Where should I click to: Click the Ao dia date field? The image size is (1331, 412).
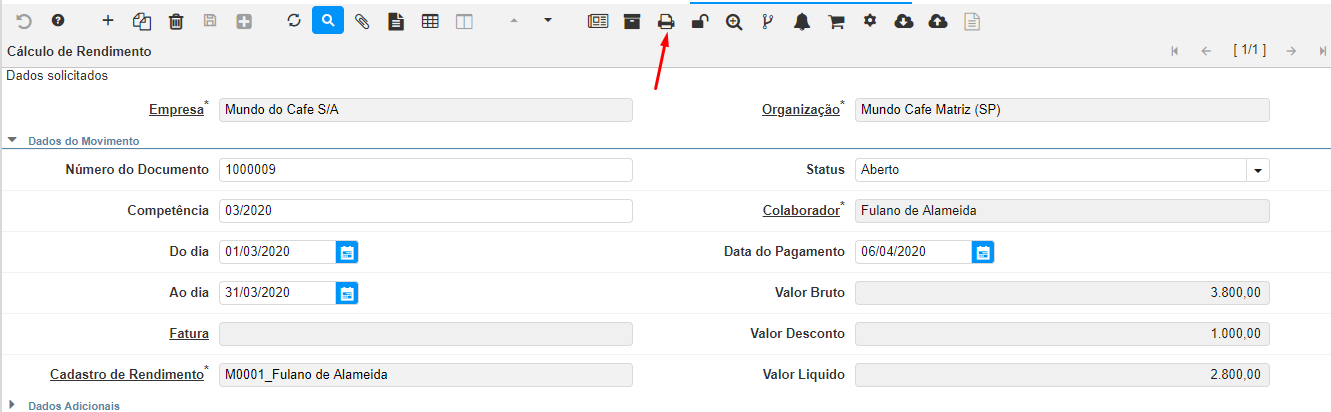[277, 293]
